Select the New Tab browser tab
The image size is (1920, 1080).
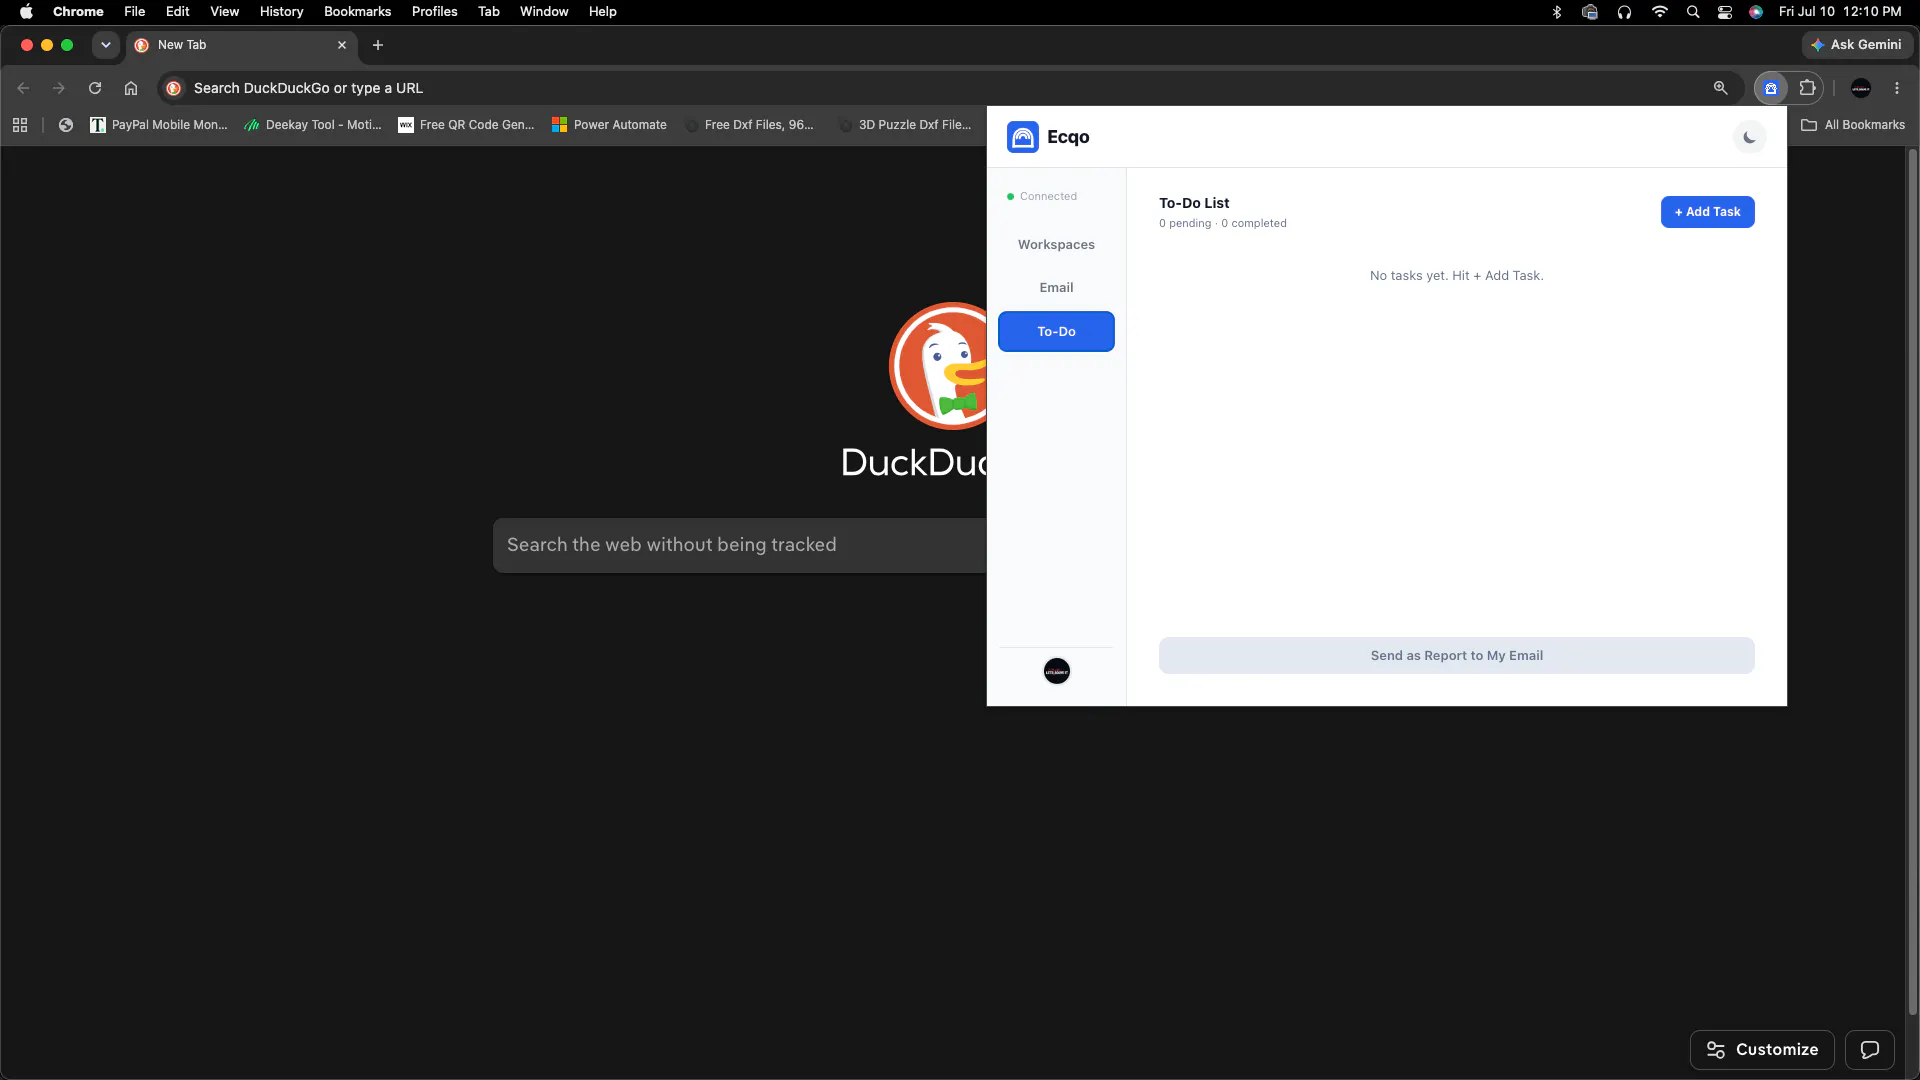click(x=241, y=45)
